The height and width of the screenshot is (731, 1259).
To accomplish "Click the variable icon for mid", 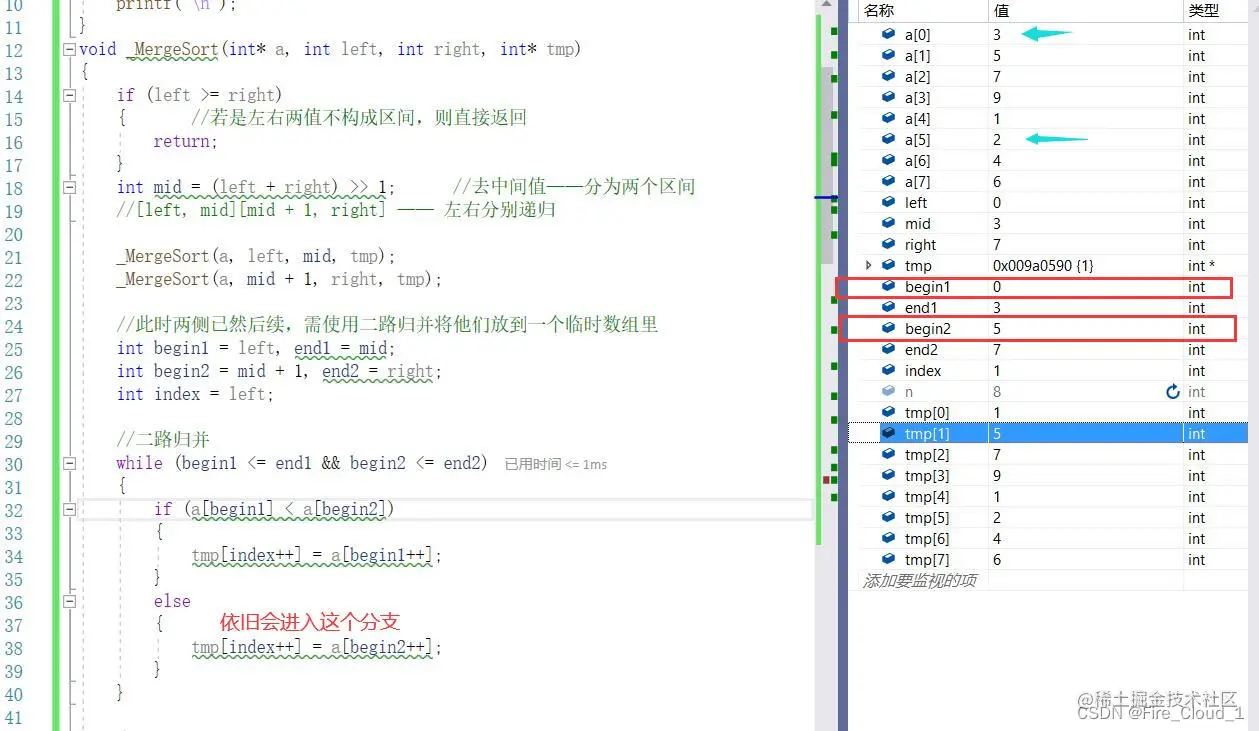I will (x=888, y=223).
